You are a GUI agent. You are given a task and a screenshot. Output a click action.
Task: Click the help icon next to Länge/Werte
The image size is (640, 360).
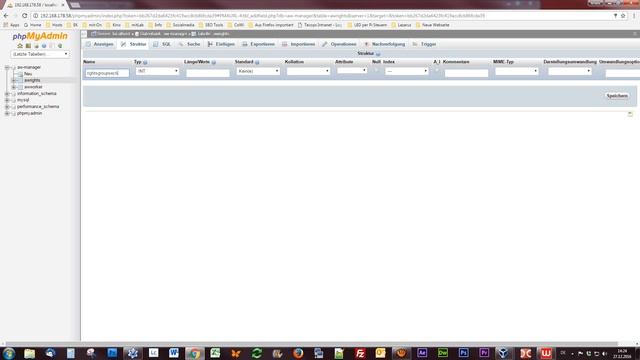click(x=213, y=62)
